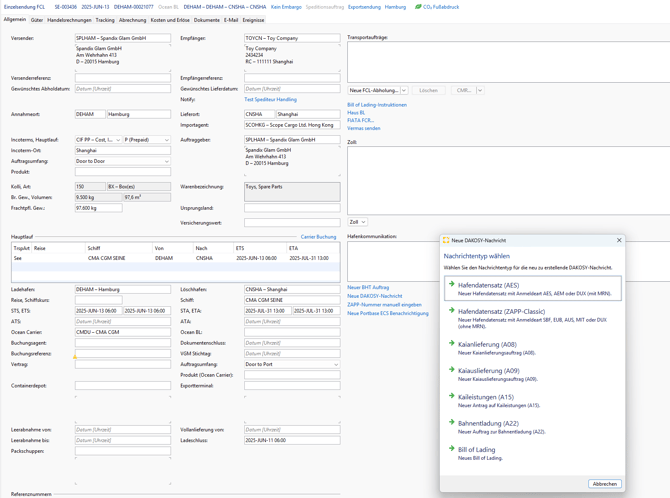Click the Neue DAKOSY-Nachricht dialog title icon

tap(446, 240)
